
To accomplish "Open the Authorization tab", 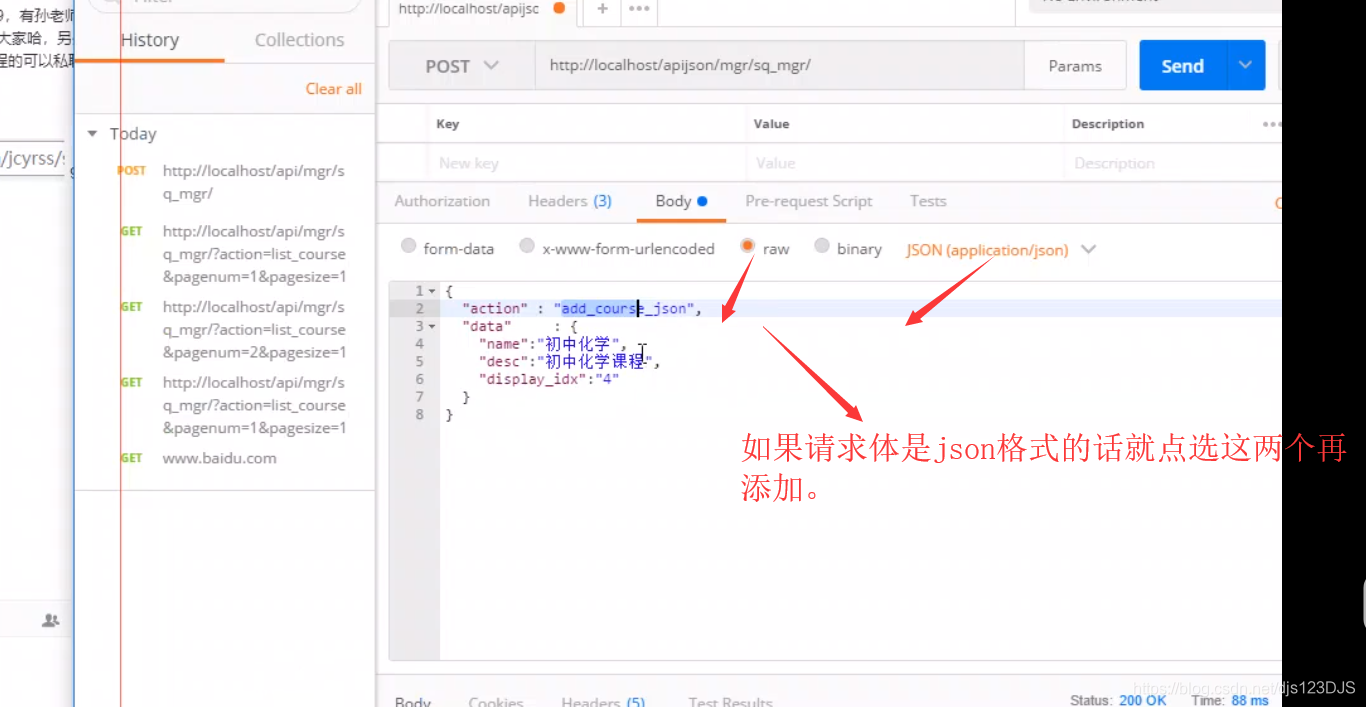I will coord(442,201).
